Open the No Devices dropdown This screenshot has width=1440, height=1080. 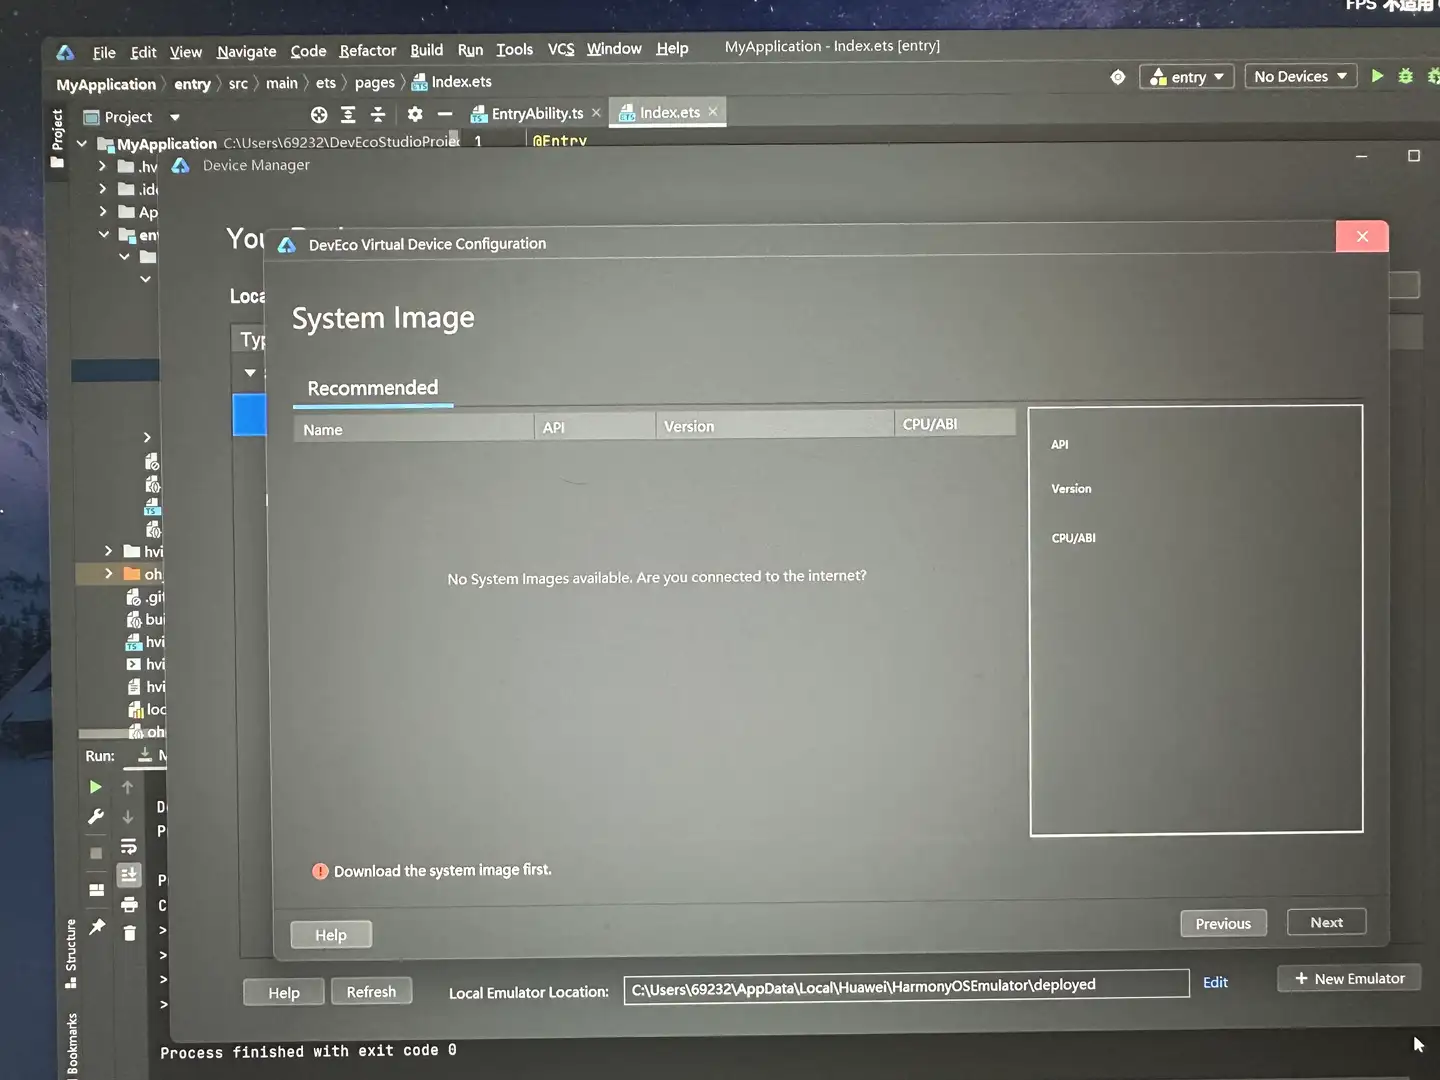[1300, 76]
